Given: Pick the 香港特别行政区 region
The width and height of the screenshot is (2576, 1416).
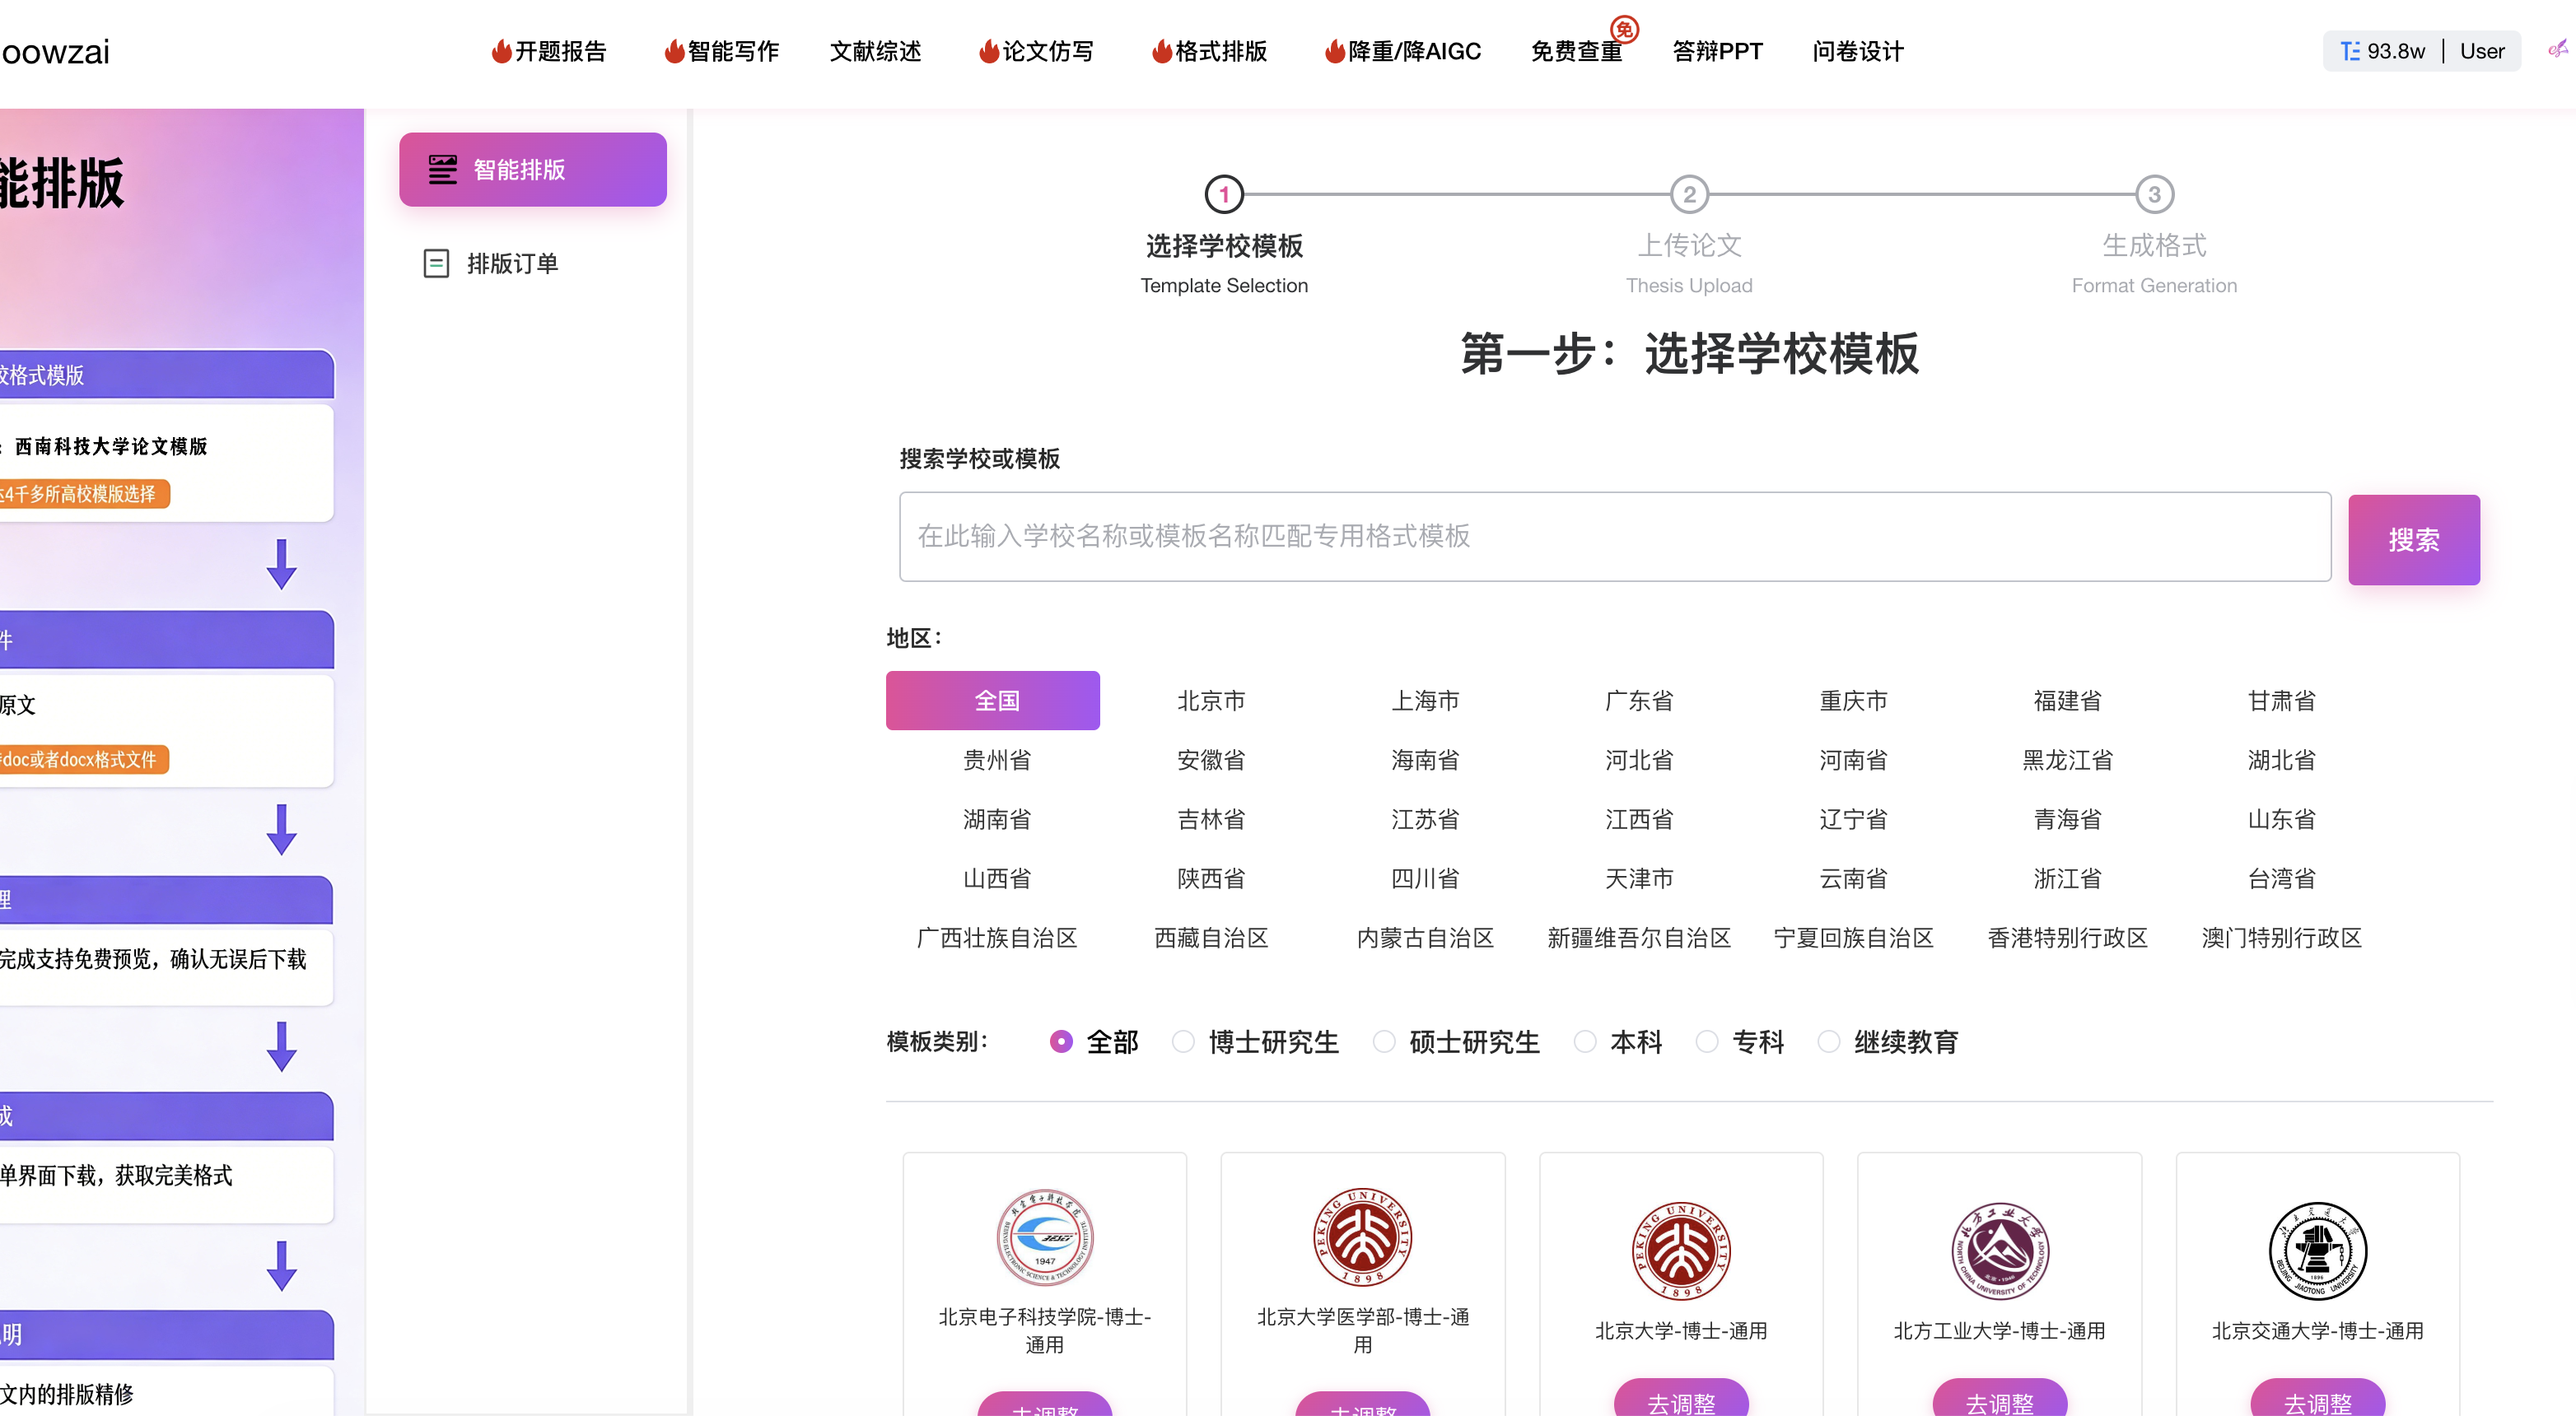Looking at the screenshot, I should pos(2067,937).
